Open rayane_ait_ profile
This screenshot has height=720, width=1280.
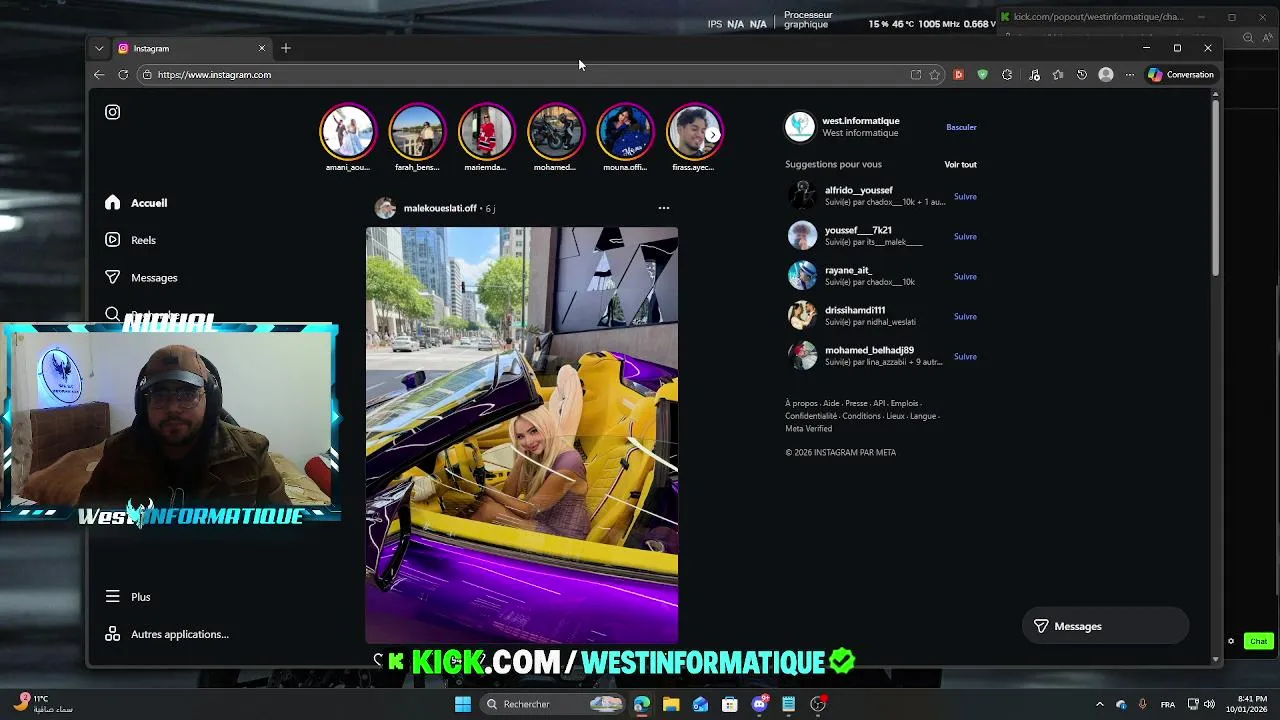click(x=848, y=270)
